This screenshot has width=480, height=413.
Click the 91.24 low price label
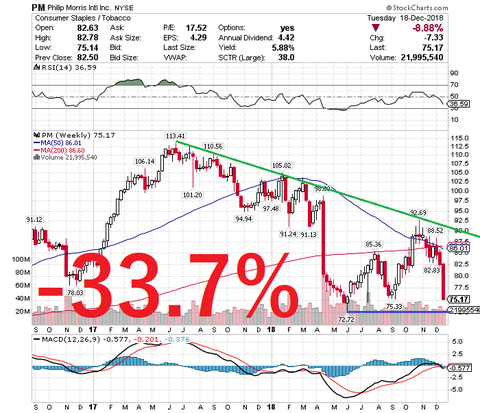pyautogui.click(x=288, y=234)
